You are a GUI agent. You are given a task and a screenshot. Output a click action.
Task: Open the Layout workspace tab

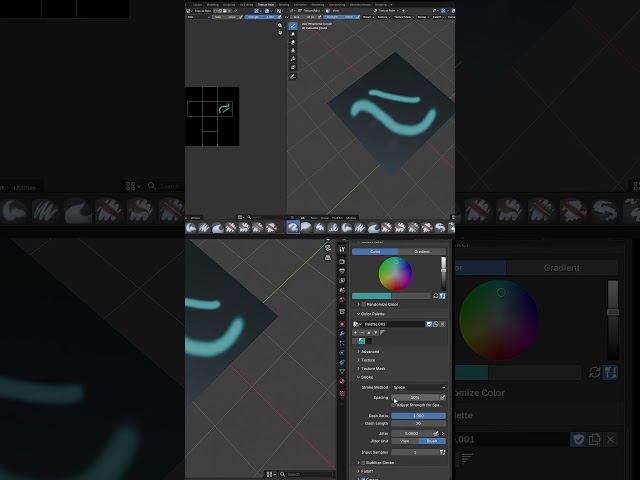pyautogui.click(x=198, y=5)
